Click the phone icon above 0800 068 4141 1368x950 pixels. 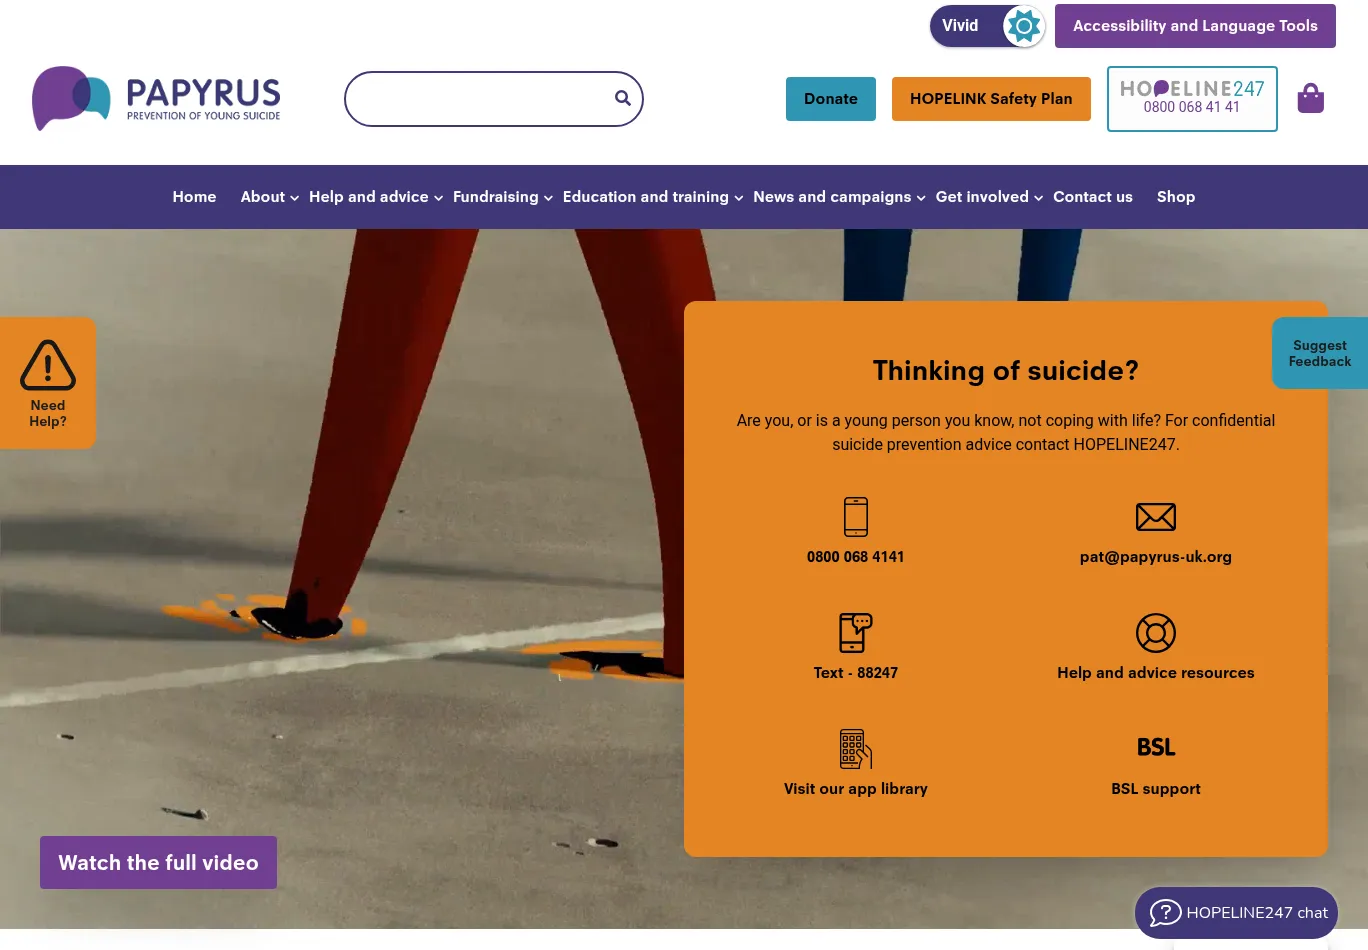[x=855, y=517]
